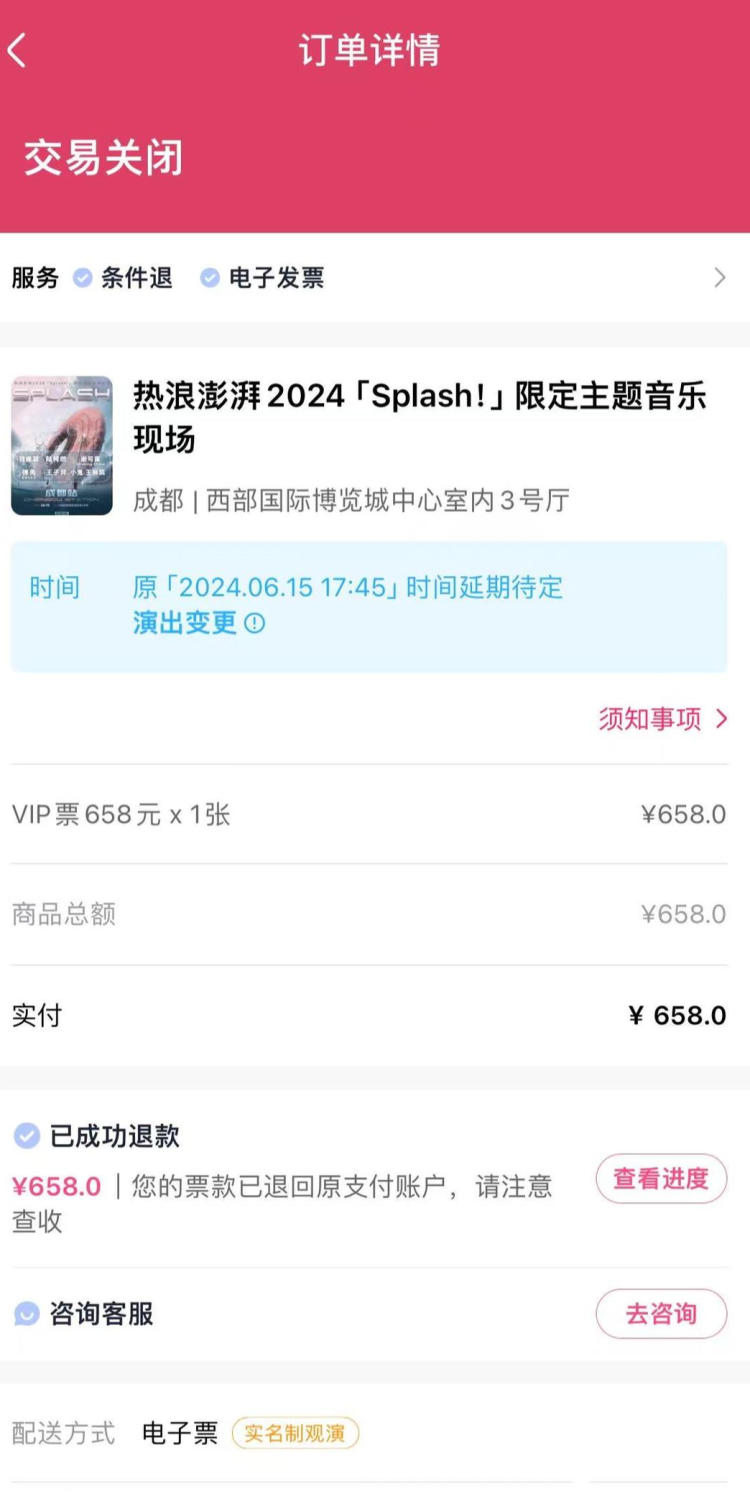Expand the 服务 row chevron
Screen dimensions: 750x1501
720,278
